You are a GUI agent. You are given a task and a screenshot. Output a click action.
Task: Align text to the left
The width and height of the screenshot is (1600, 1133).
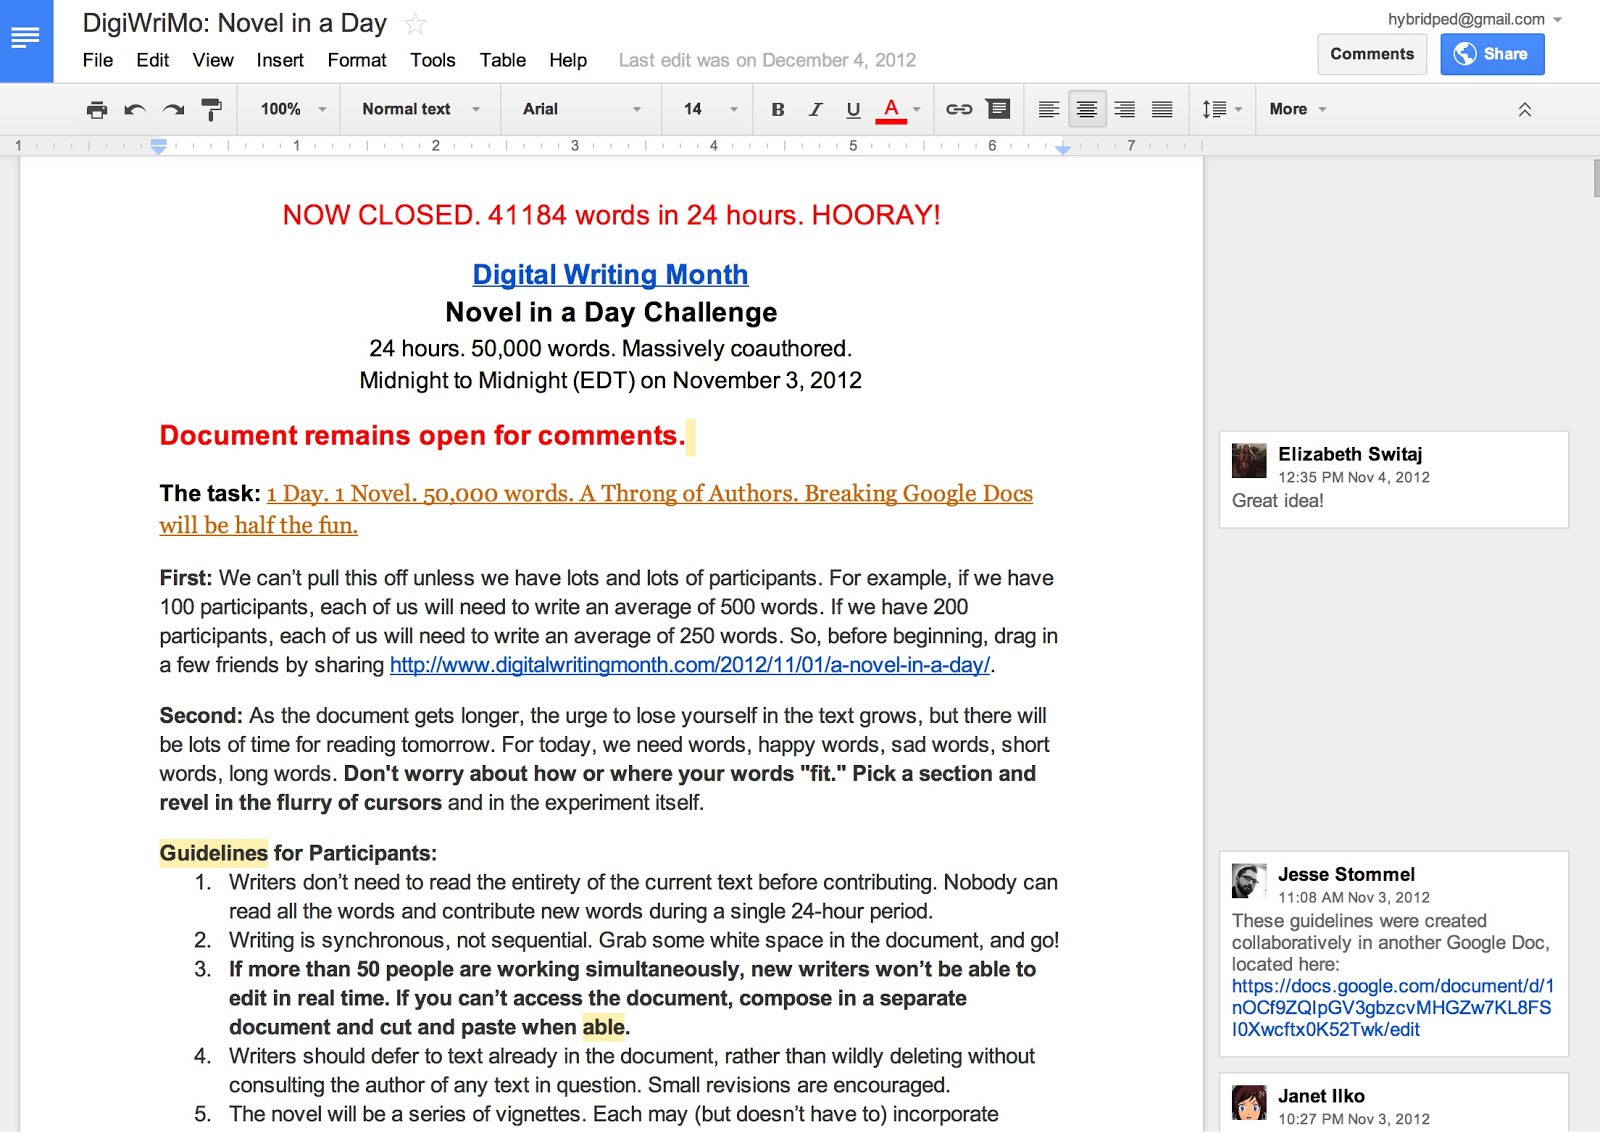[1049, 109]
